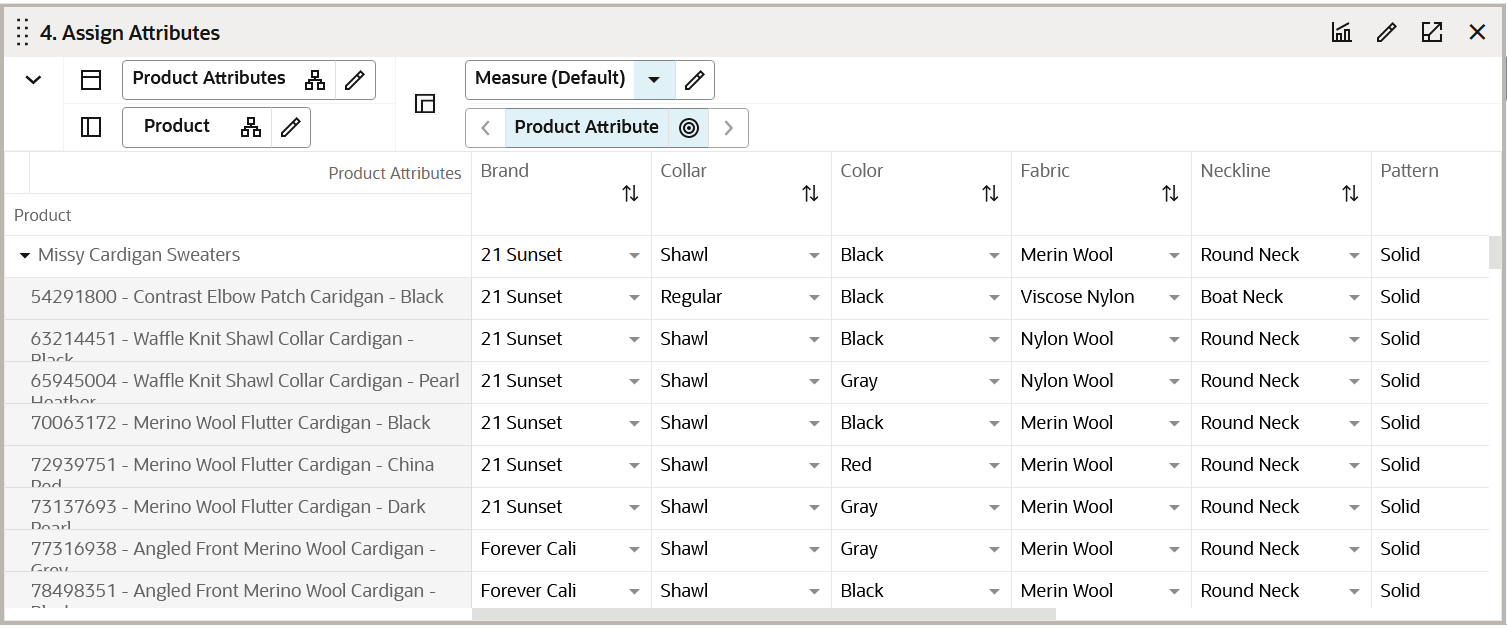Open Color dropdown for China Red cardigan
This screenshot has height=629, width=1507.
(994, 466)
